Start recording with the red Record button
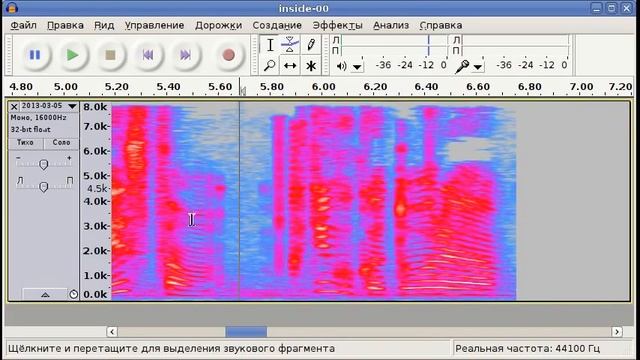 pos(229,55)
